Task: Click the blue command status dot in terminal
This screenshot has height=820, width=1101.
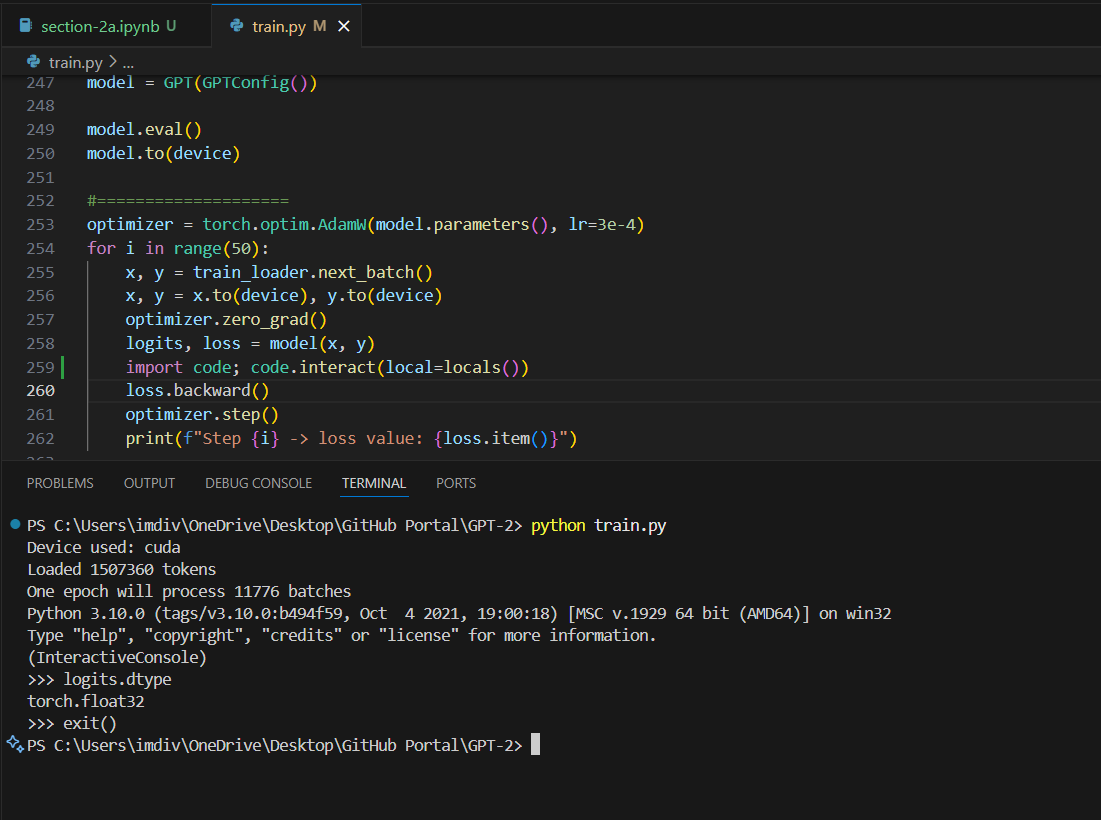Action: point(15,524)
